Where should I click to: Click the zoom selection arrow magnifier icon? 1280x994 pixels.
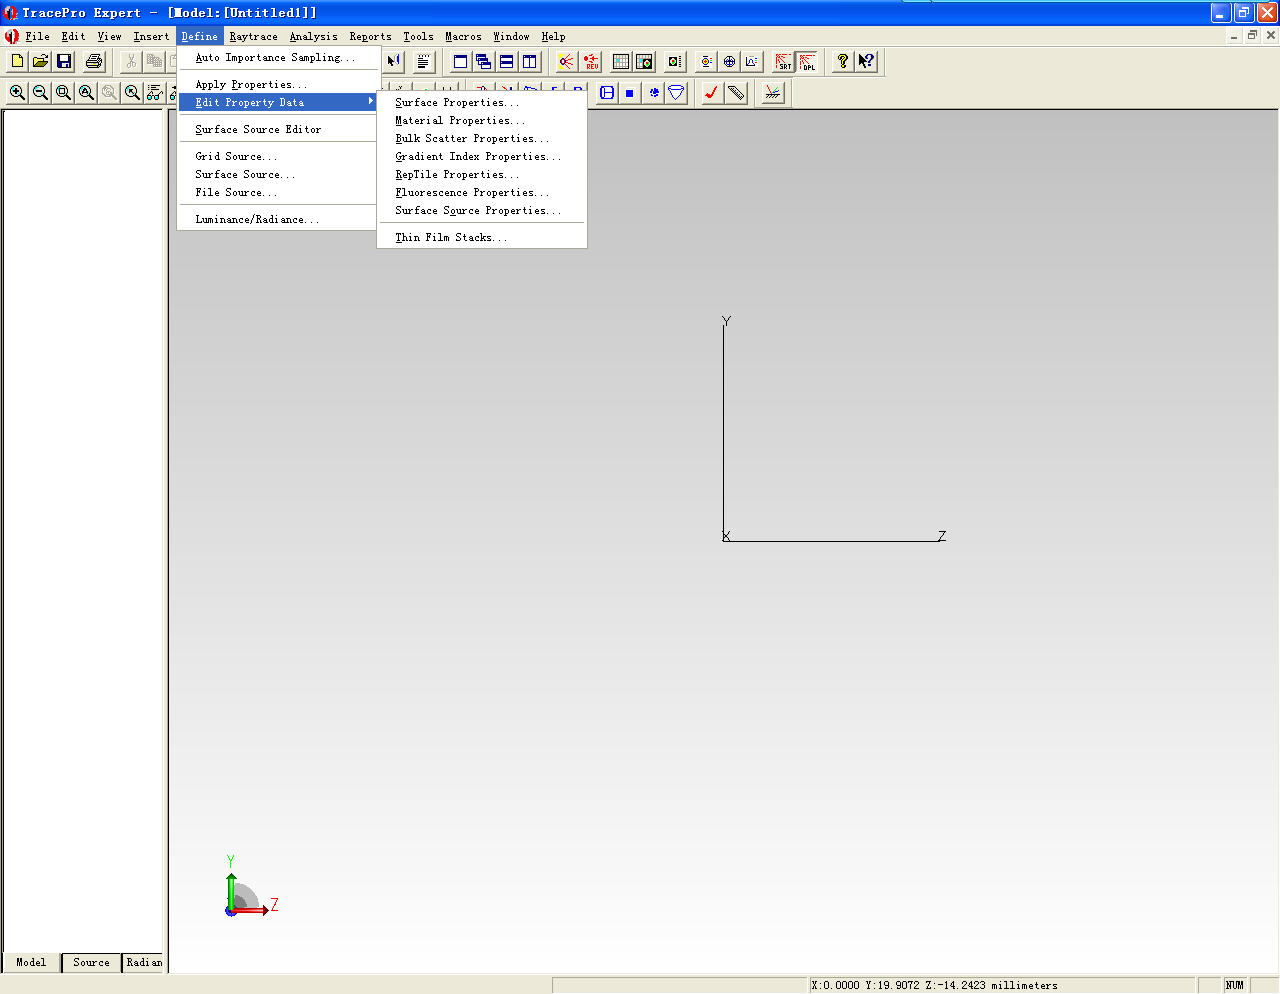[132, 92]
